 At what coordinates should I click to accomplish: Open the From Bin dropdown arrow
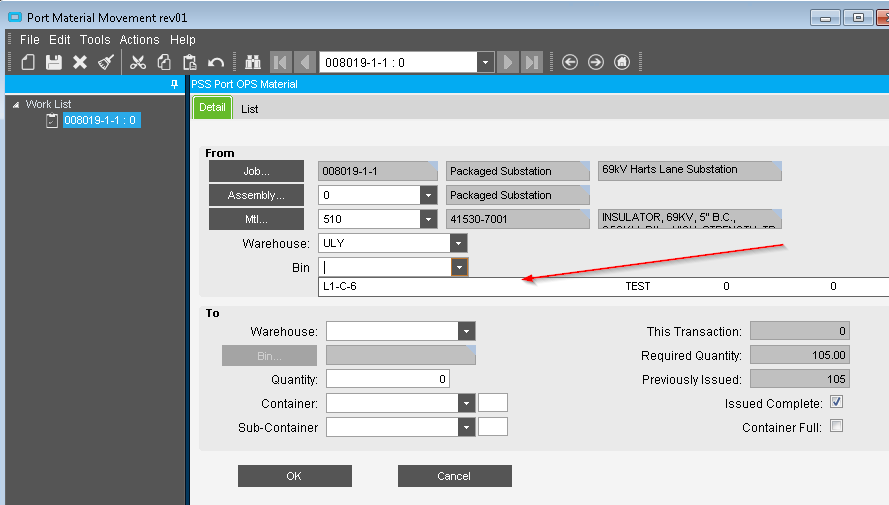pos(459,267)
